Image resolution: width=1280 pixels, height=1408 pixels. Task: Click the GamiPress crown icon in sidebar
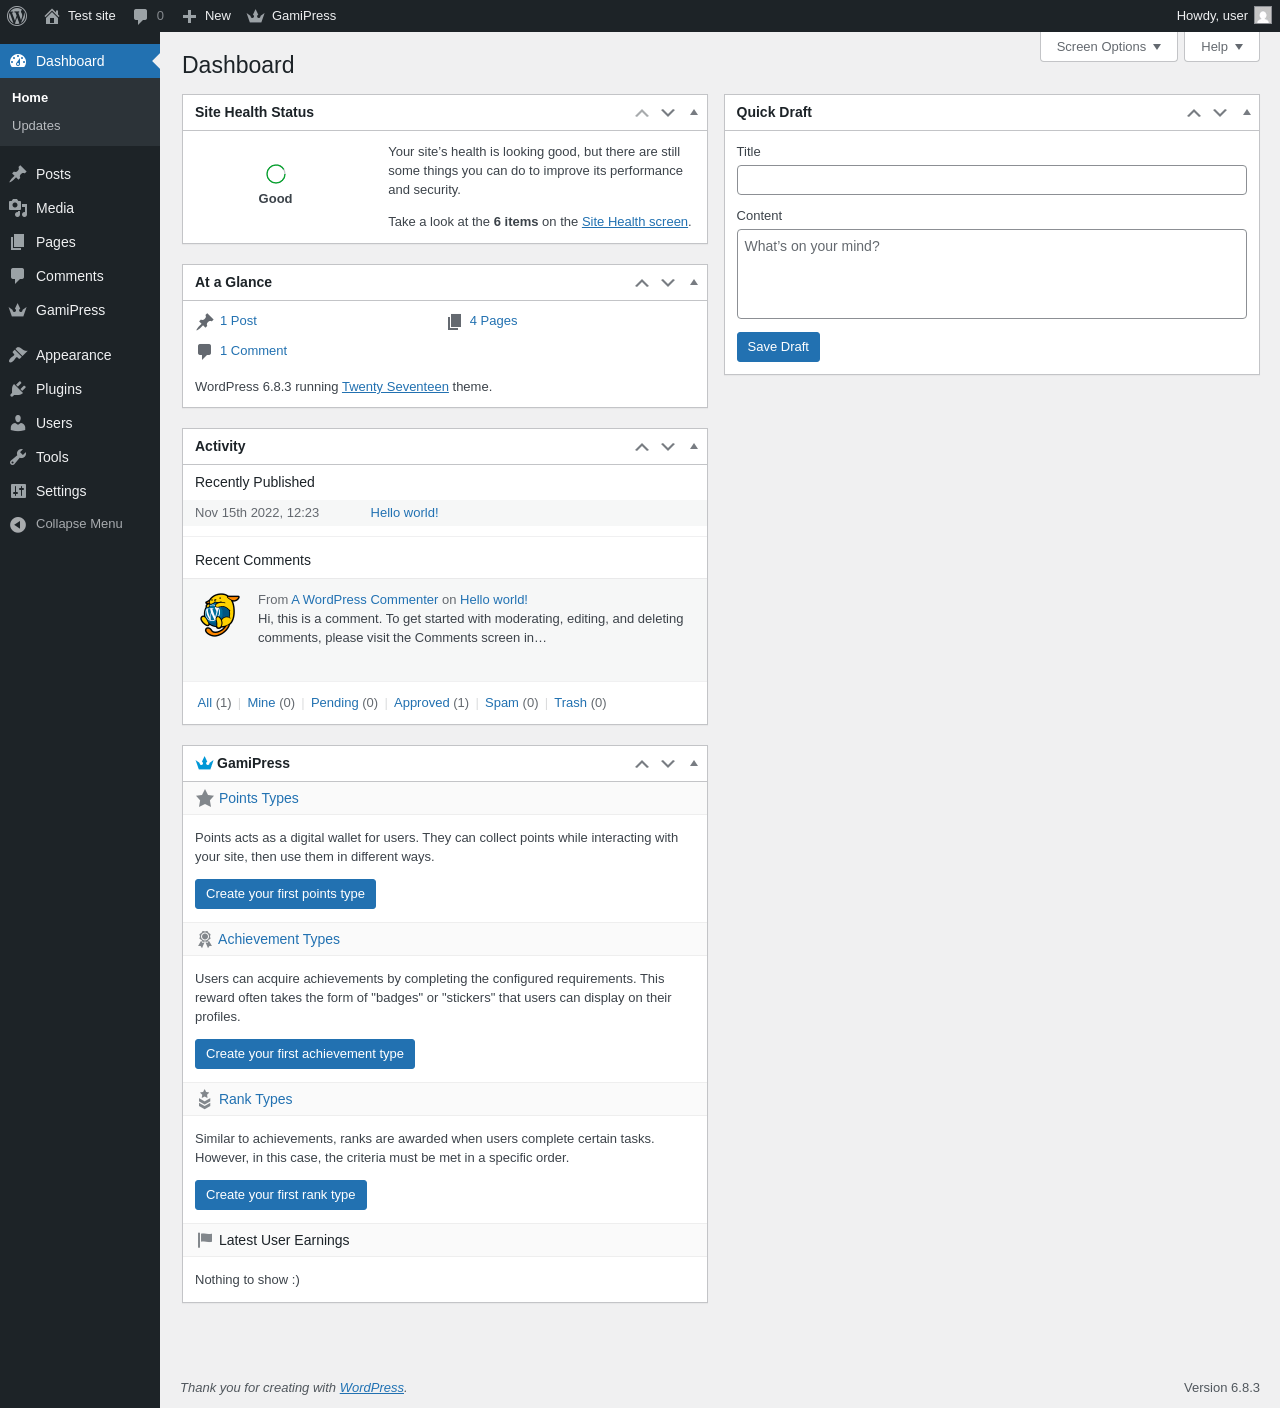18,310
